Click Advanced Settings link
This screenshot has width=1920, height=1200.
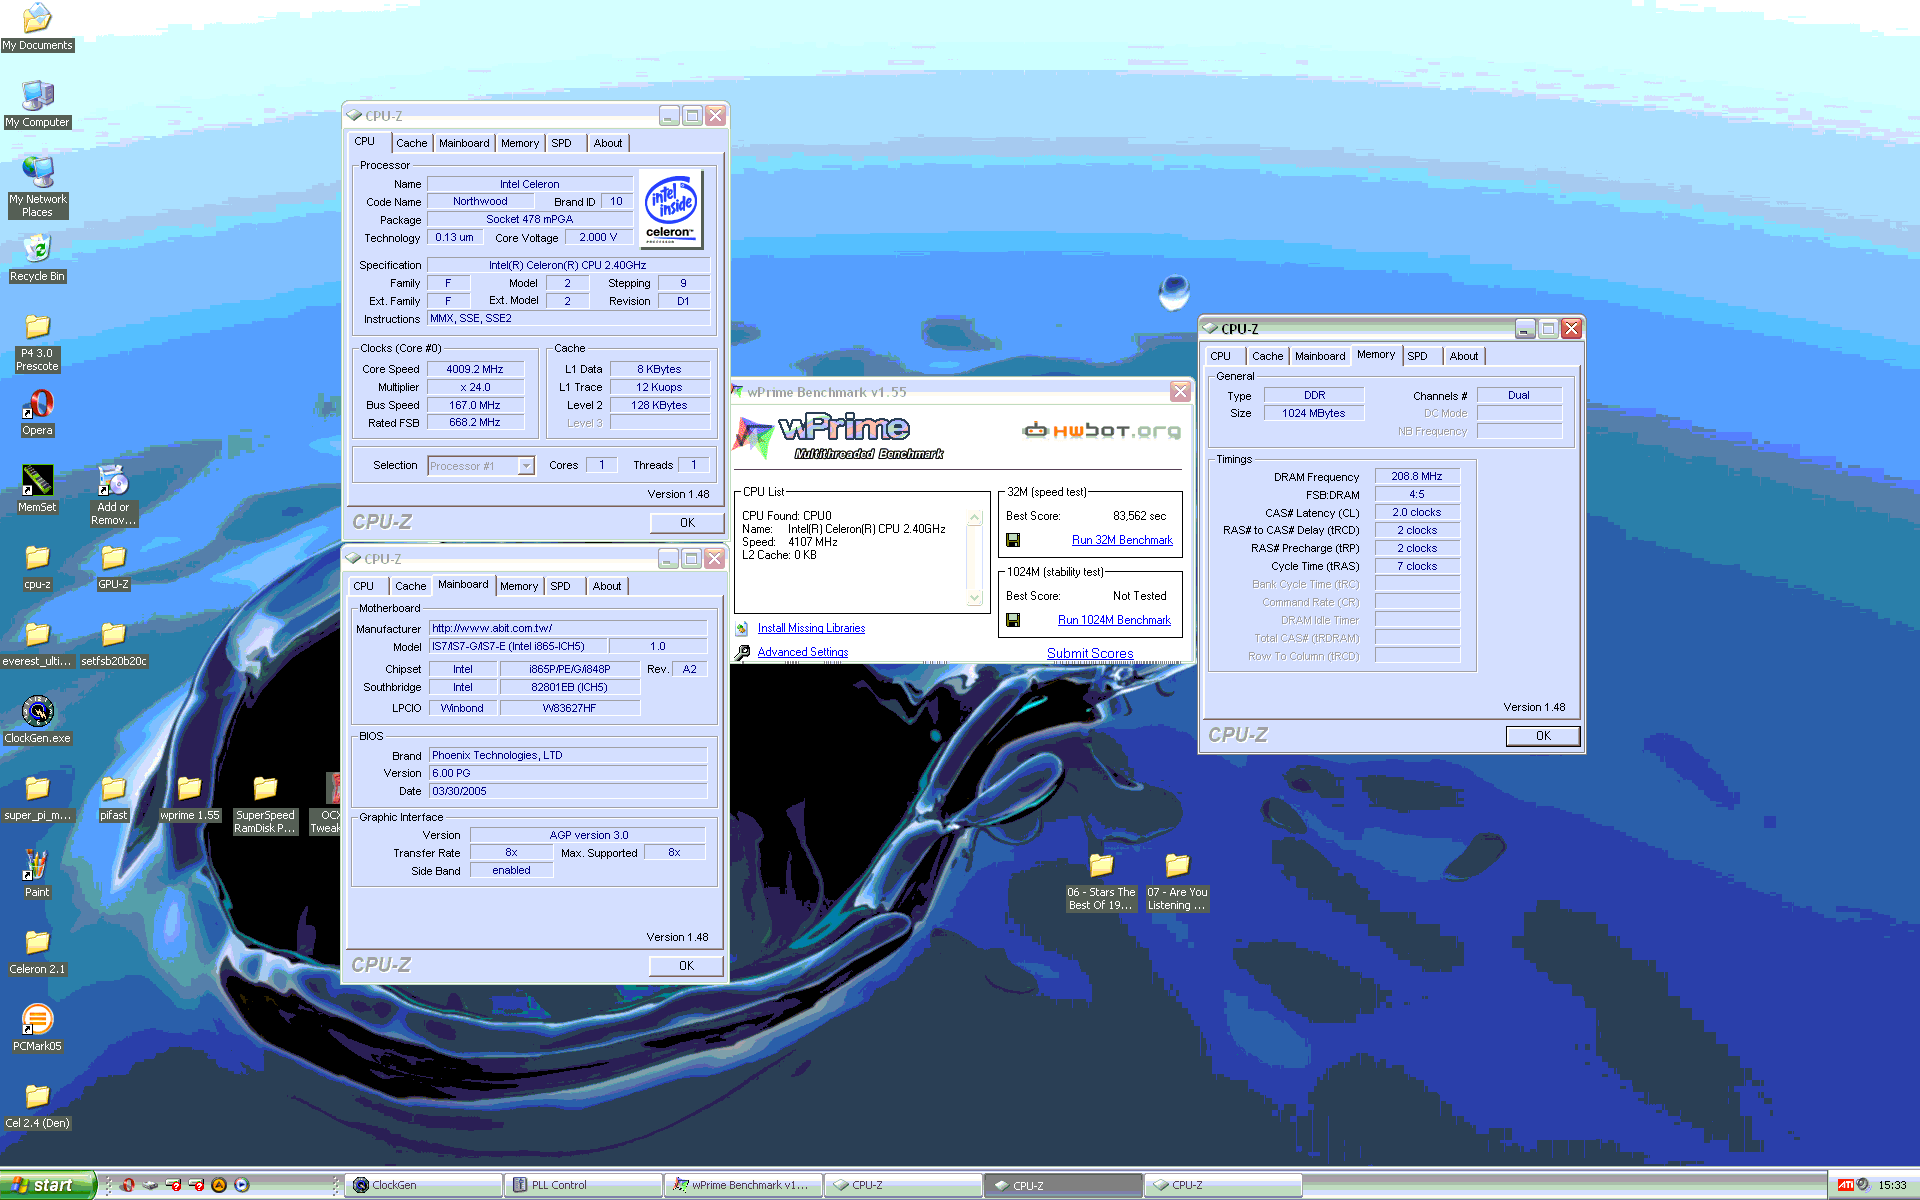click(802, 652)
